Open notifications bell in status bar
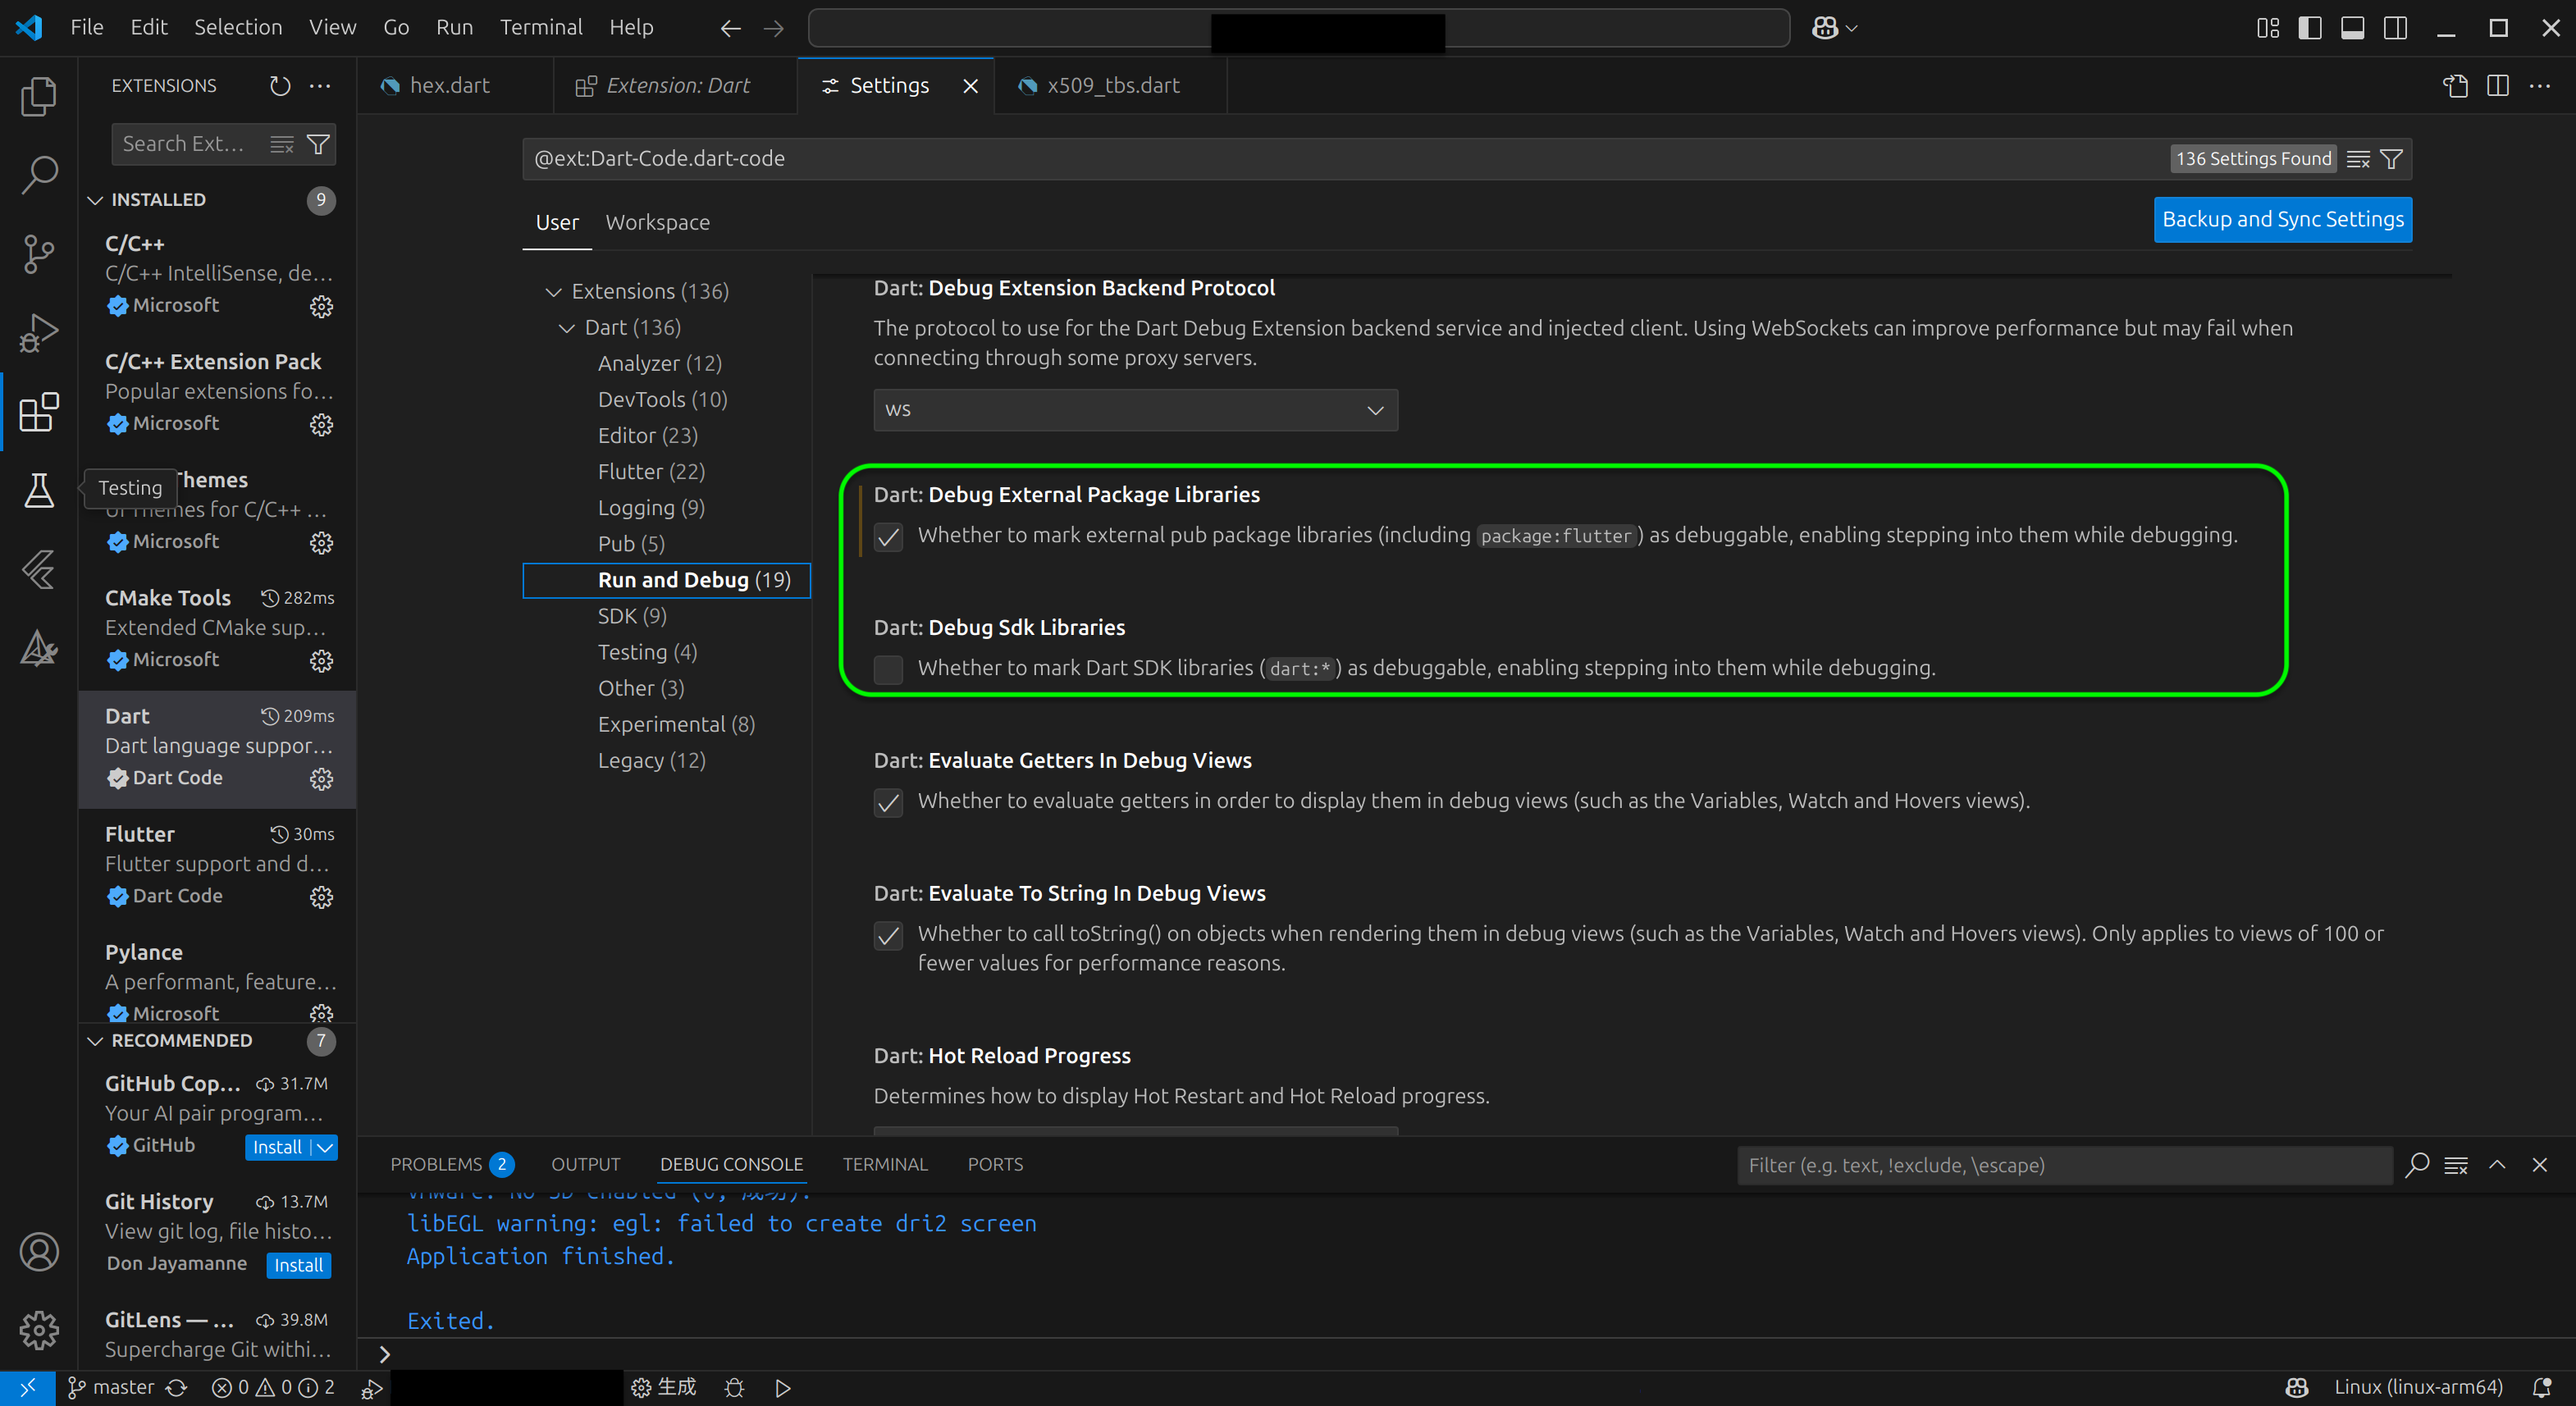Image resolution: width=2576 pixels, height=1406 pixels. 2542,1387
